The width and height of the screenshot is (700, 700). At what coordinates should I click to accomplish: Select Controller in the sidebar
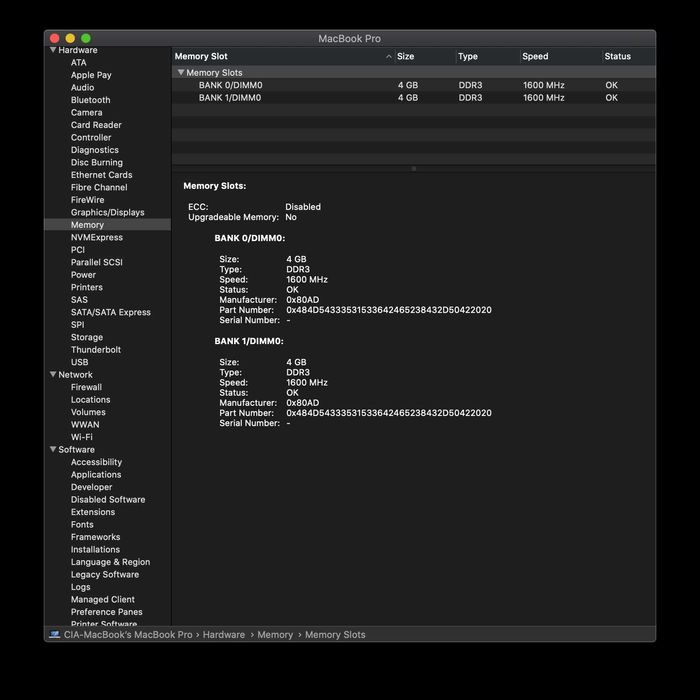[91, 138]
